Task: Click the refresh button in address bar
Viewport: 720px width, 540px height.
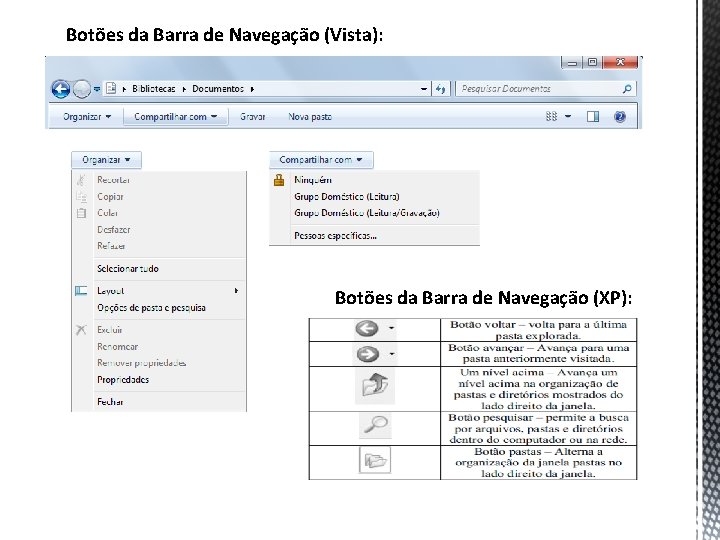Action: (440, 89)
